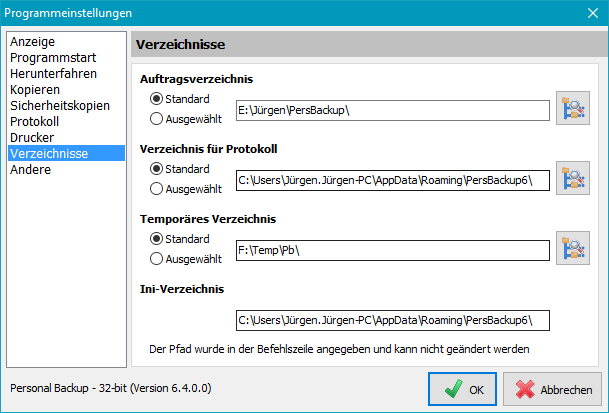609x413 pixels.
Task: Open the Kopieren settings page
Action: 66,89
